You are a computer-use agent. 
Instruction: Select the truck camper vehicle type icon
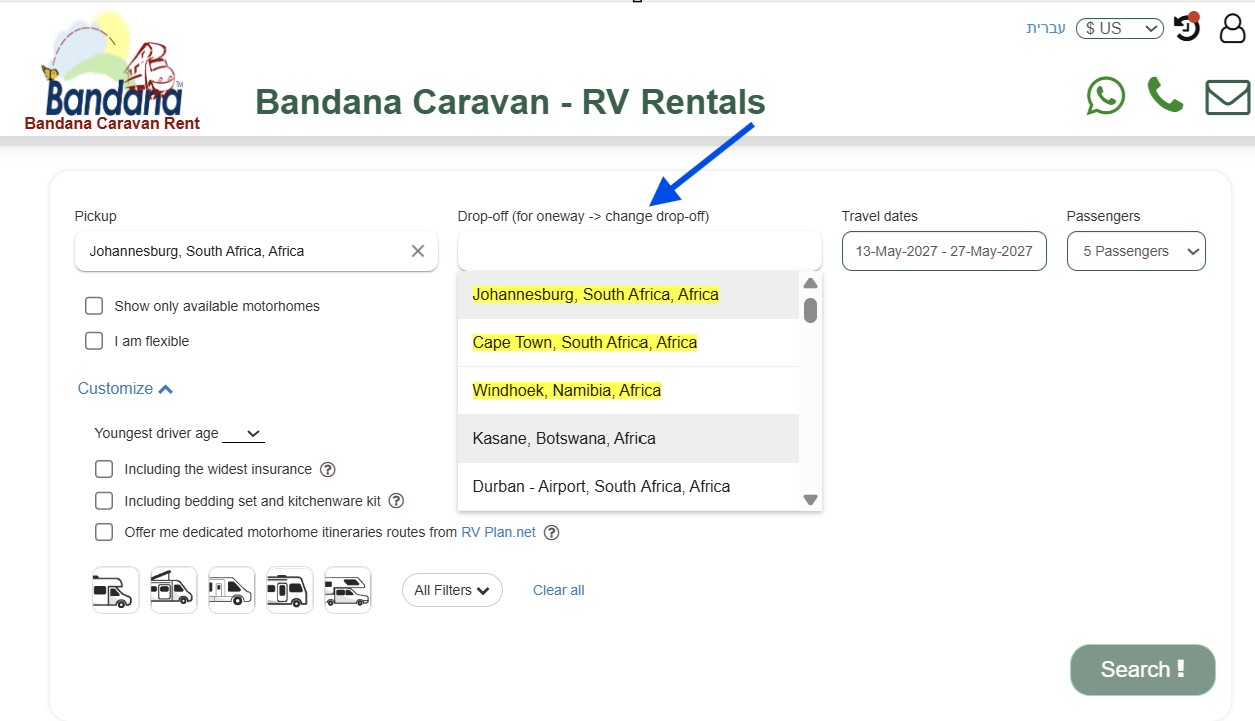coord(348,590)
